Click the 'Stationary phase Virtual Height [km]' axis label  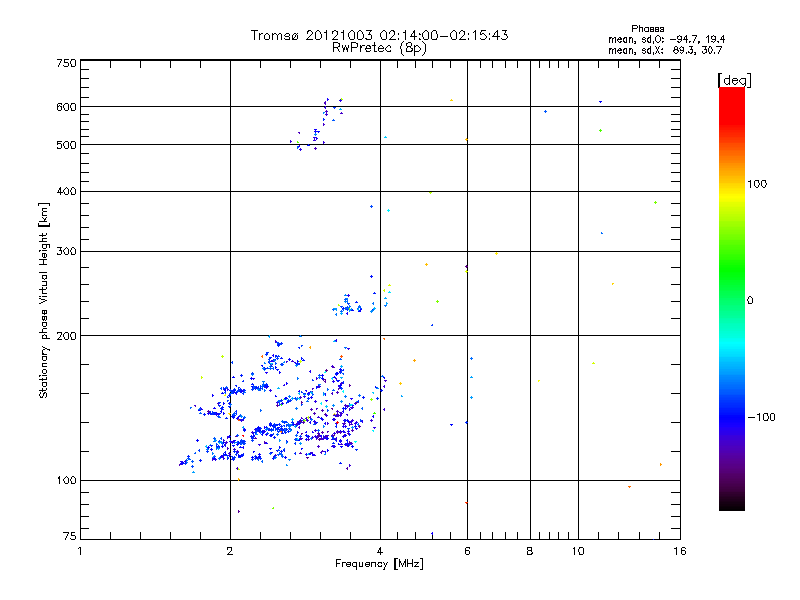44,300
